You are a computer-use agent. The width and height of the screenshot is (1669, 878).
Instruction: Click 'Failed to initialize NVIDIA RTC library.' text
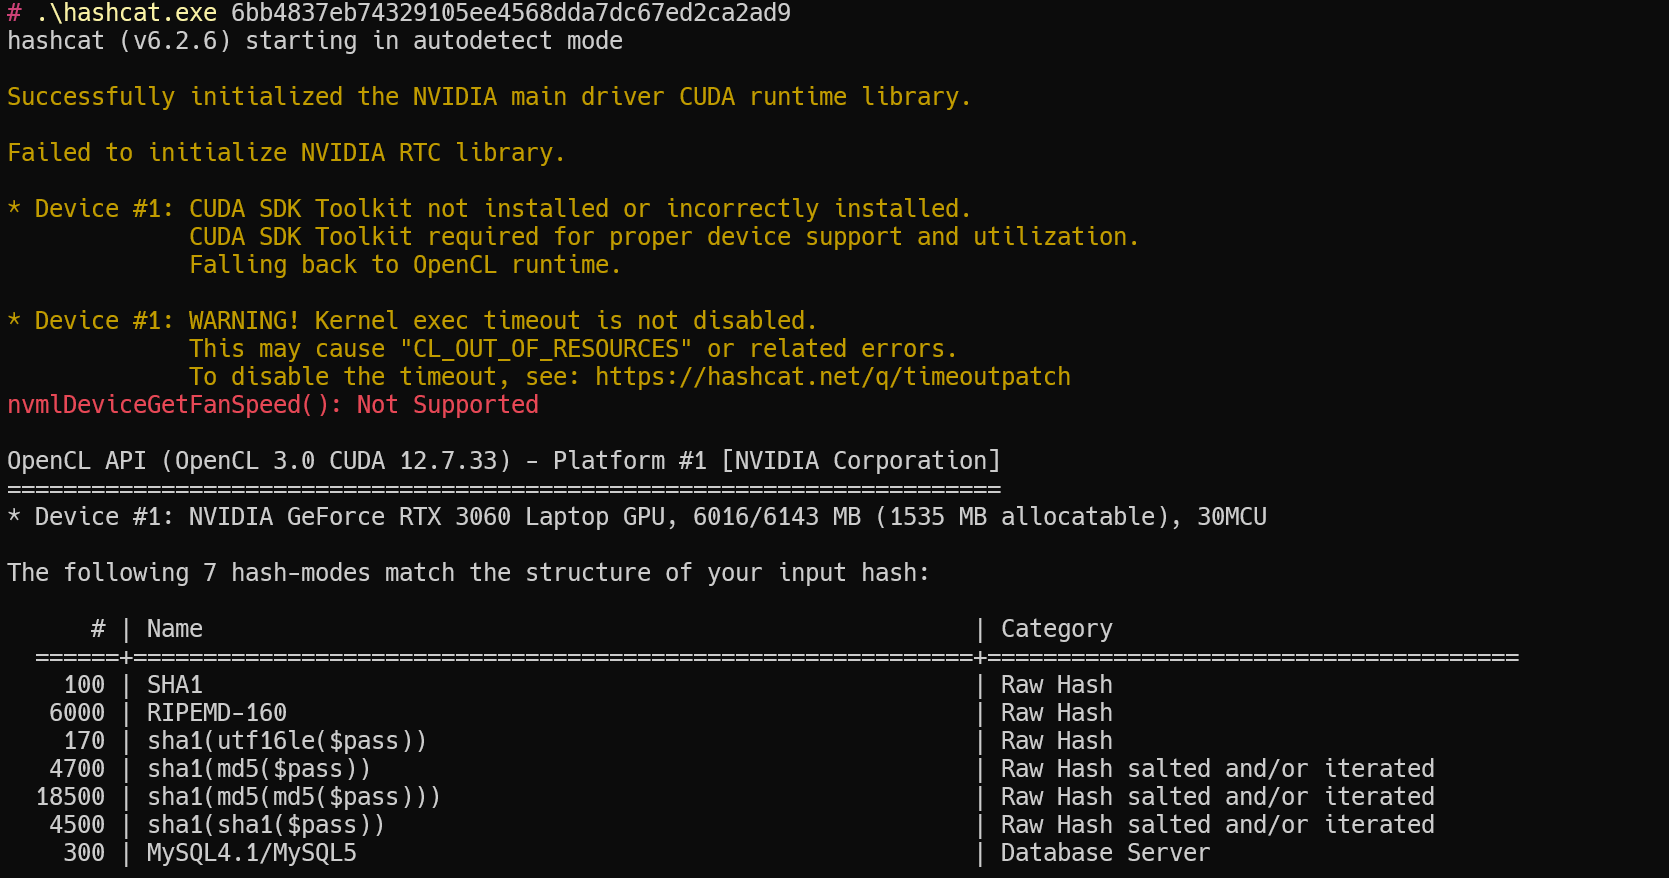click(286, 153)
